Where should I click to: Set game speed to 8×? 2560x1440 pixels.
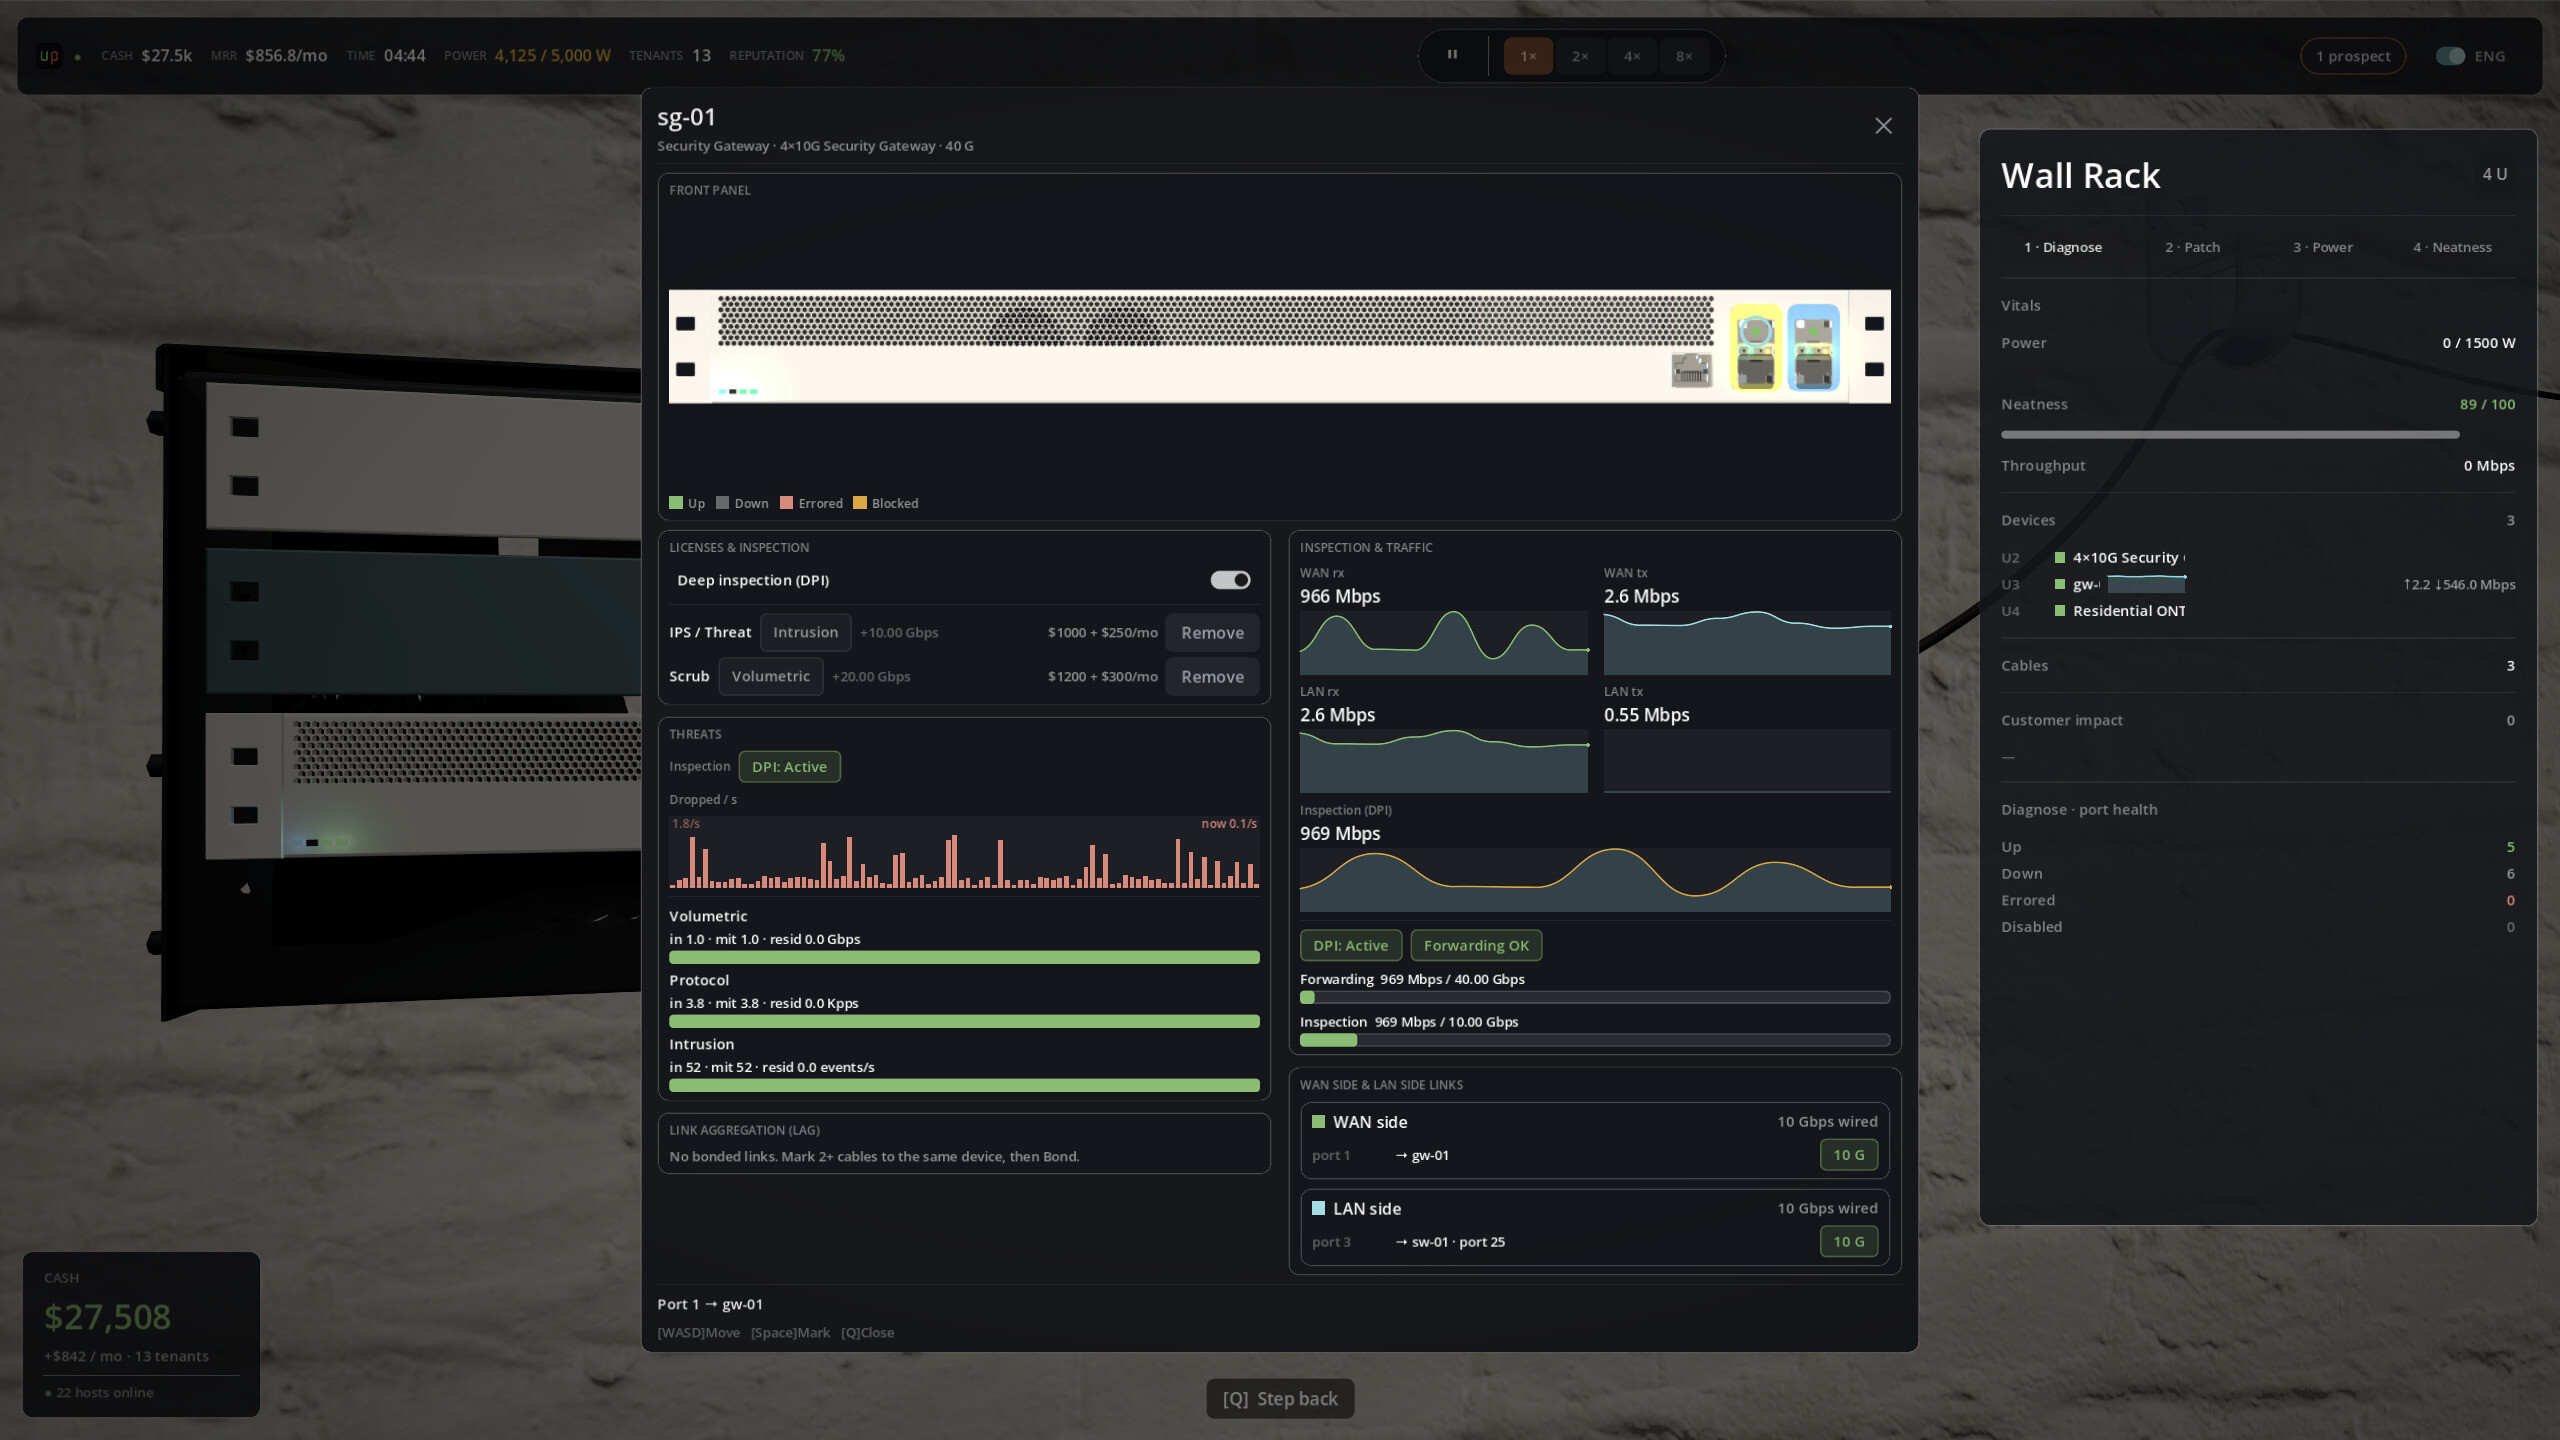(1684, 56)
